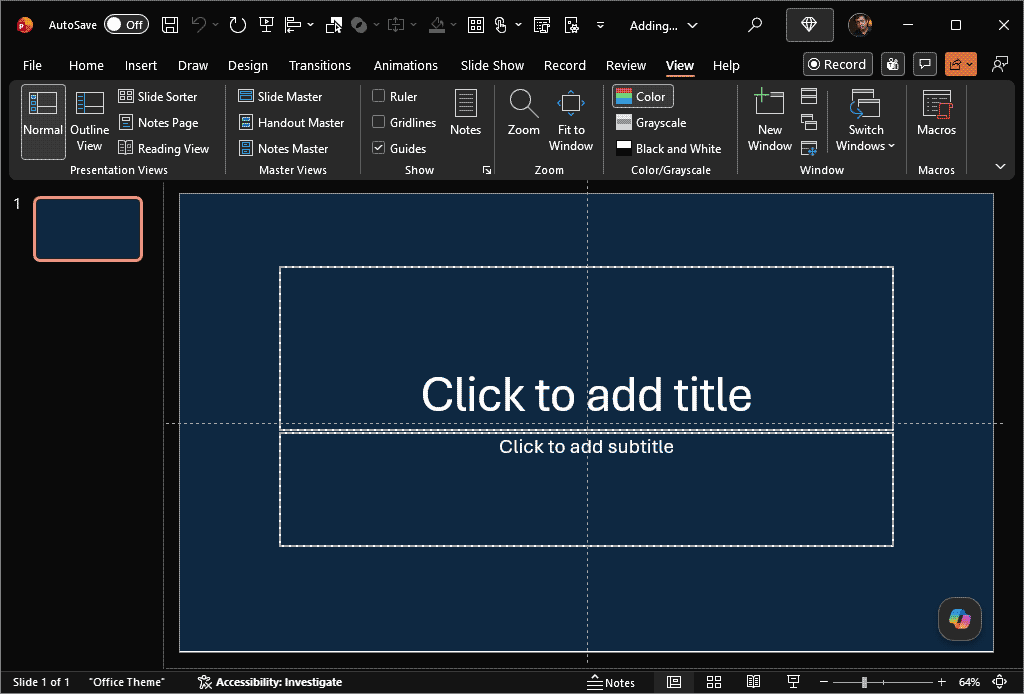Click the Record button near the top right
Screen dimensions: 1024x694
point(837,64)
